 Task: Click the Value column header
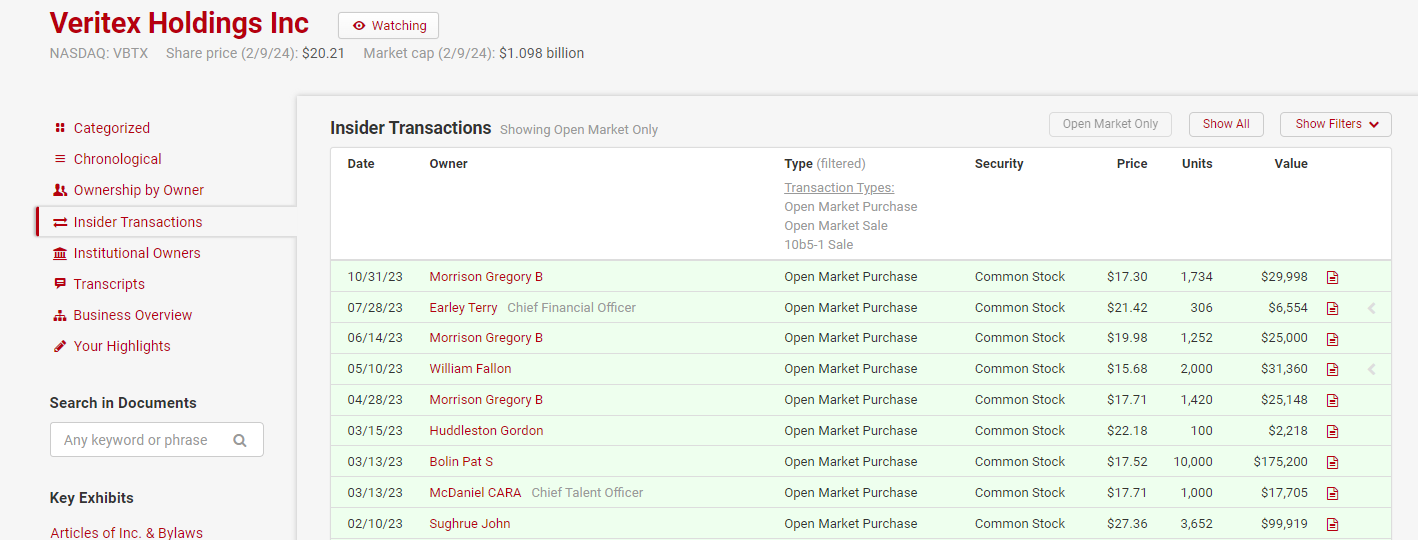[1291, 164]
